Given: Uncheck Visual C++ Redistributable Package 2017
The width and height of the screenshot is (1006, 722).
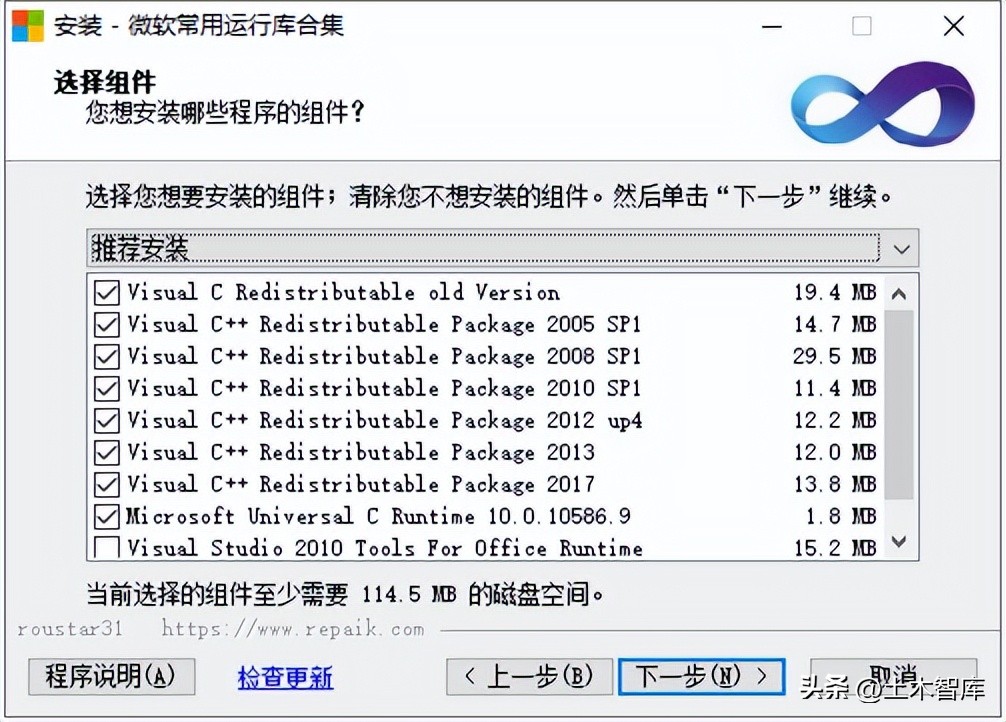Looking at the screenshot, I should 109,484.
